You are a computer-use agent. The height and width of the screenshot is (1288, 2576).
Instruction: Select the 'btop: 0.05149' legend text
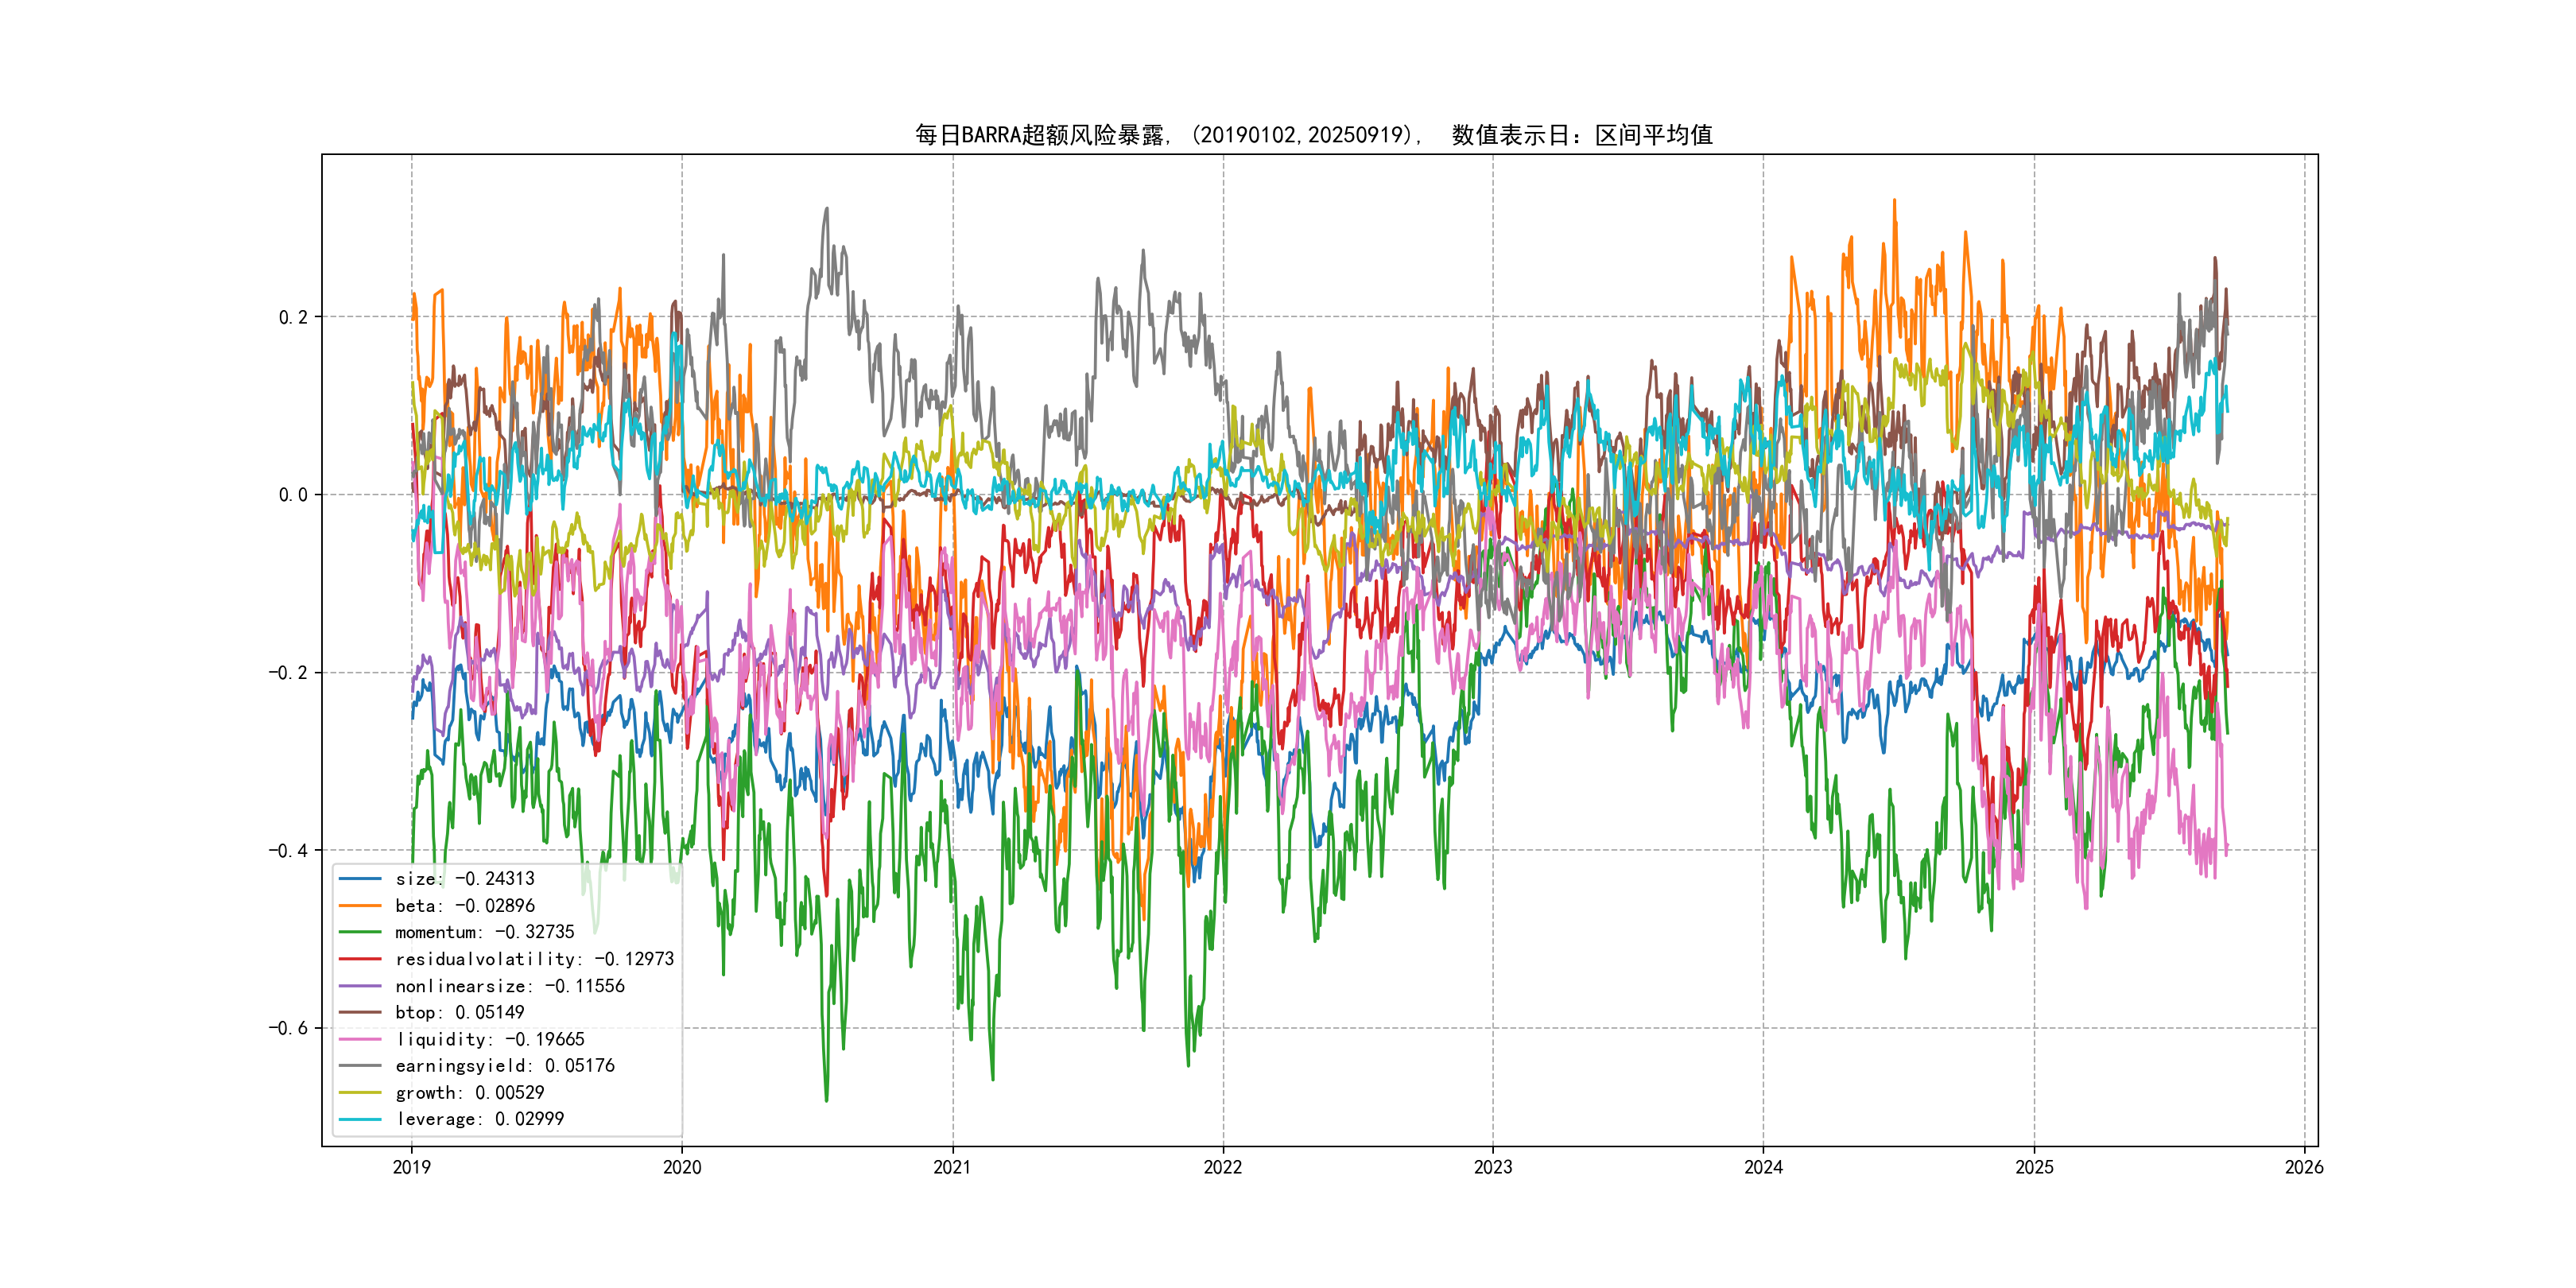point(460,1013)
